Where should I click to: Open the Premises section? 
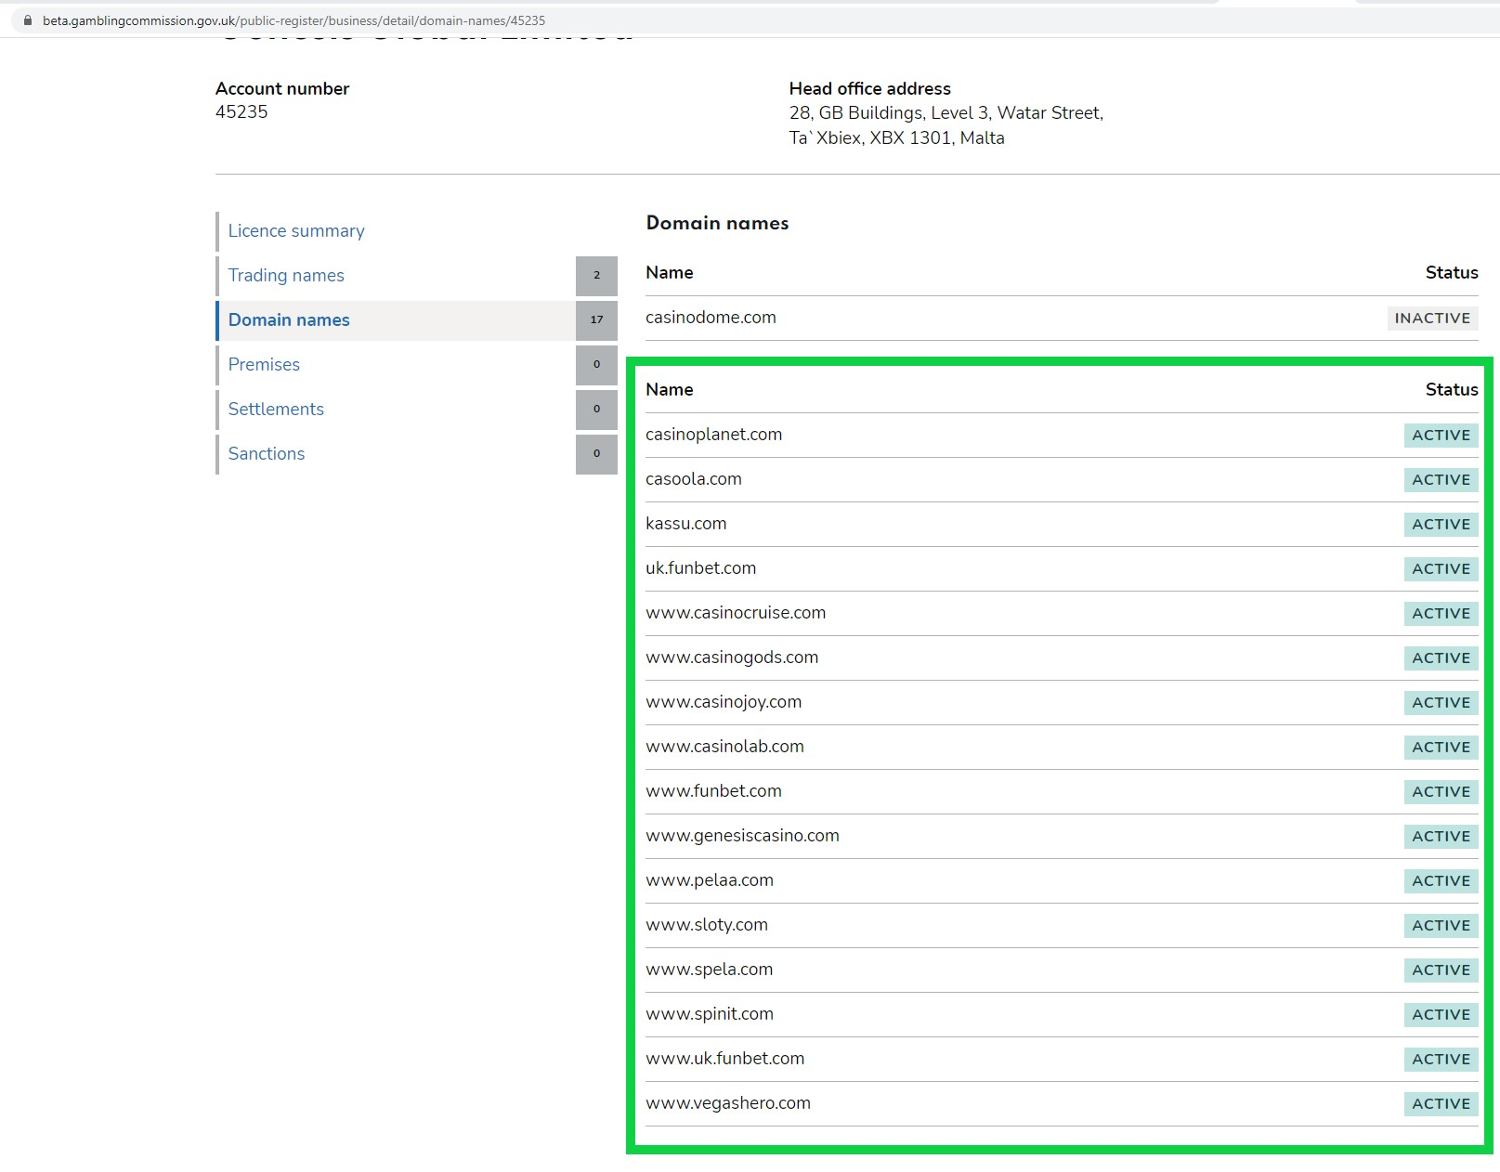point(264,365)
